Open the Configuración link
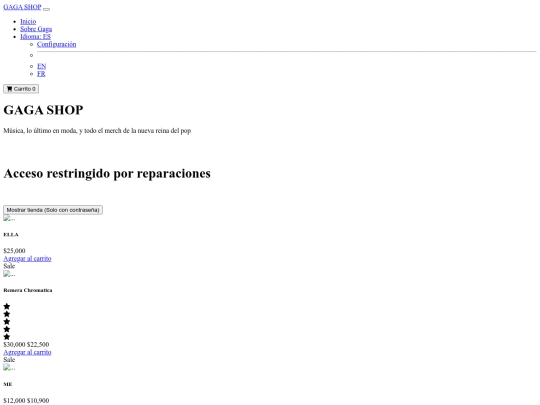The height and width of the screenshot is (405, 540). (x=56, y=44)
